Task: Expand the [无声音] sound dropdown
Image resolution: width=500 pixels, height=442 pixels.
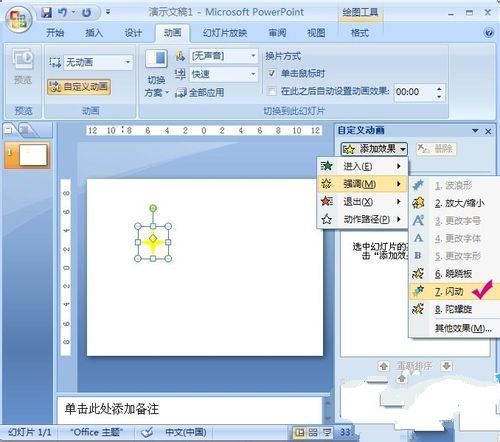Action: (253, 56)
